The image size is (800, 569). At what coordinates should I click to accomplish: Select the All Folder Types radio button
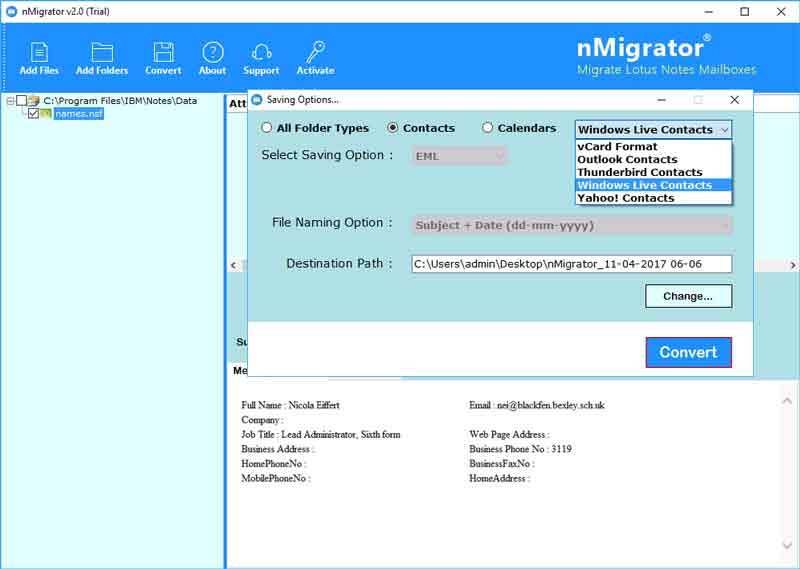point(266,128)
